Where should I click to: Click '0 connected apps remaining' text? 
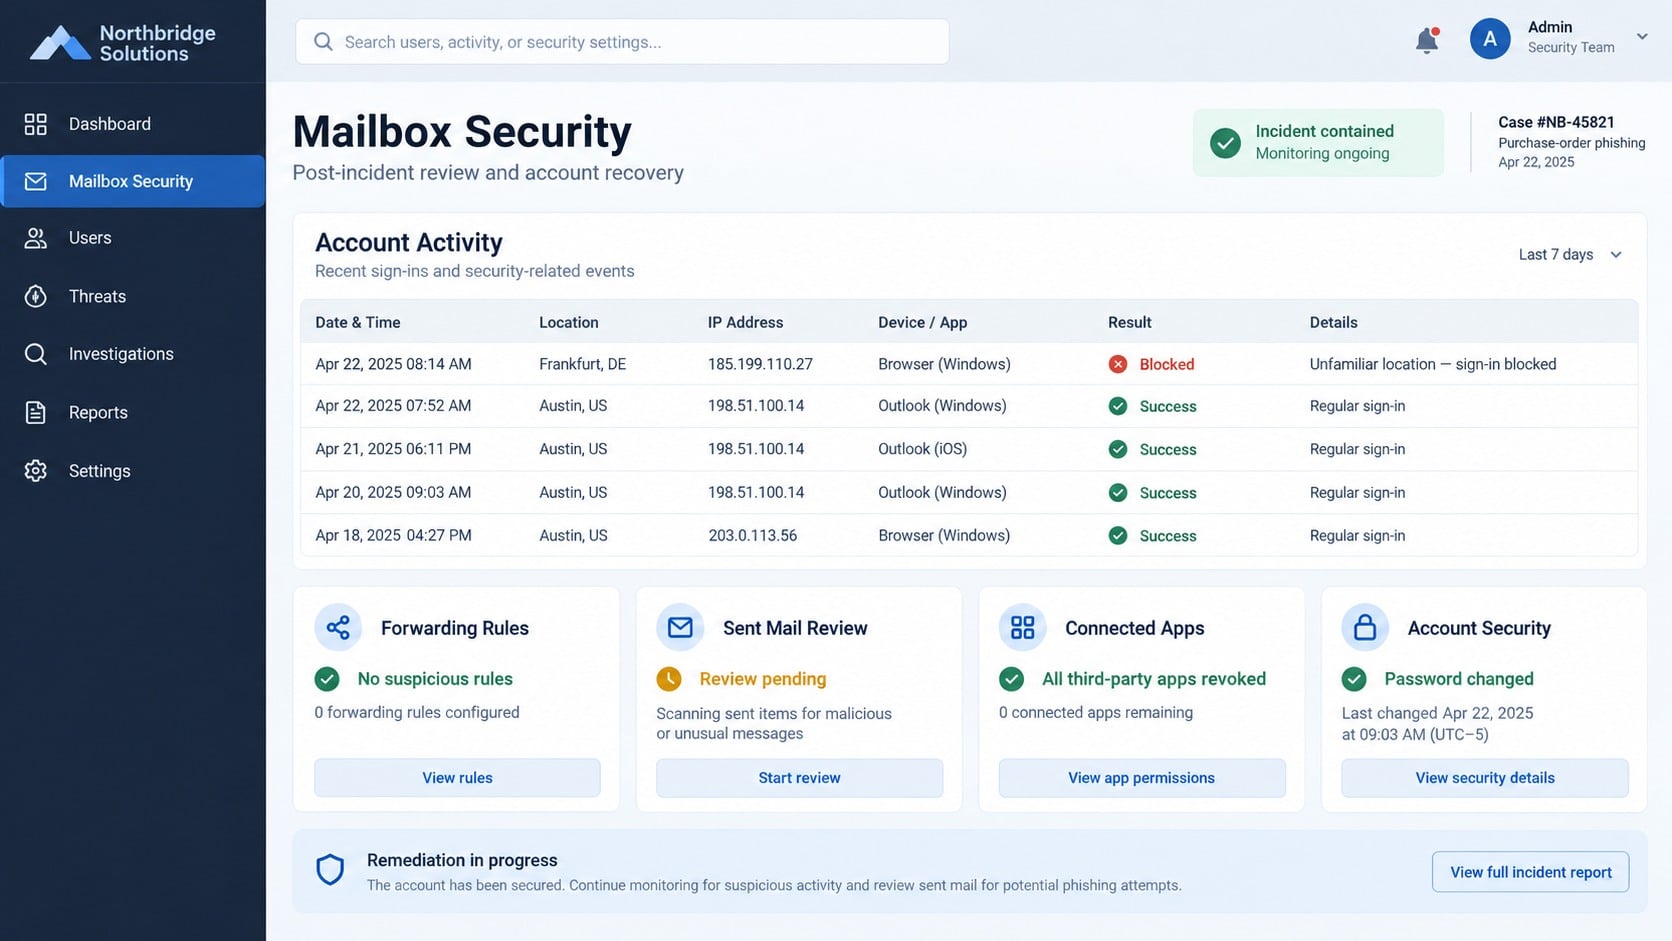click(x=1096, y=712)
